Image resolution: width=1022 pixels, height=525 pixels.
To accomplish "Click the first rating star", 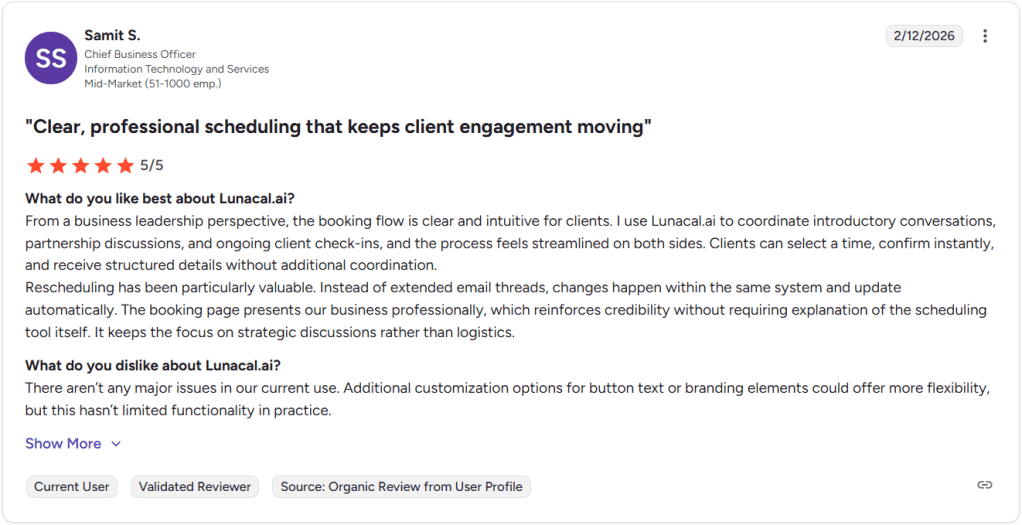I will point(36,166).
